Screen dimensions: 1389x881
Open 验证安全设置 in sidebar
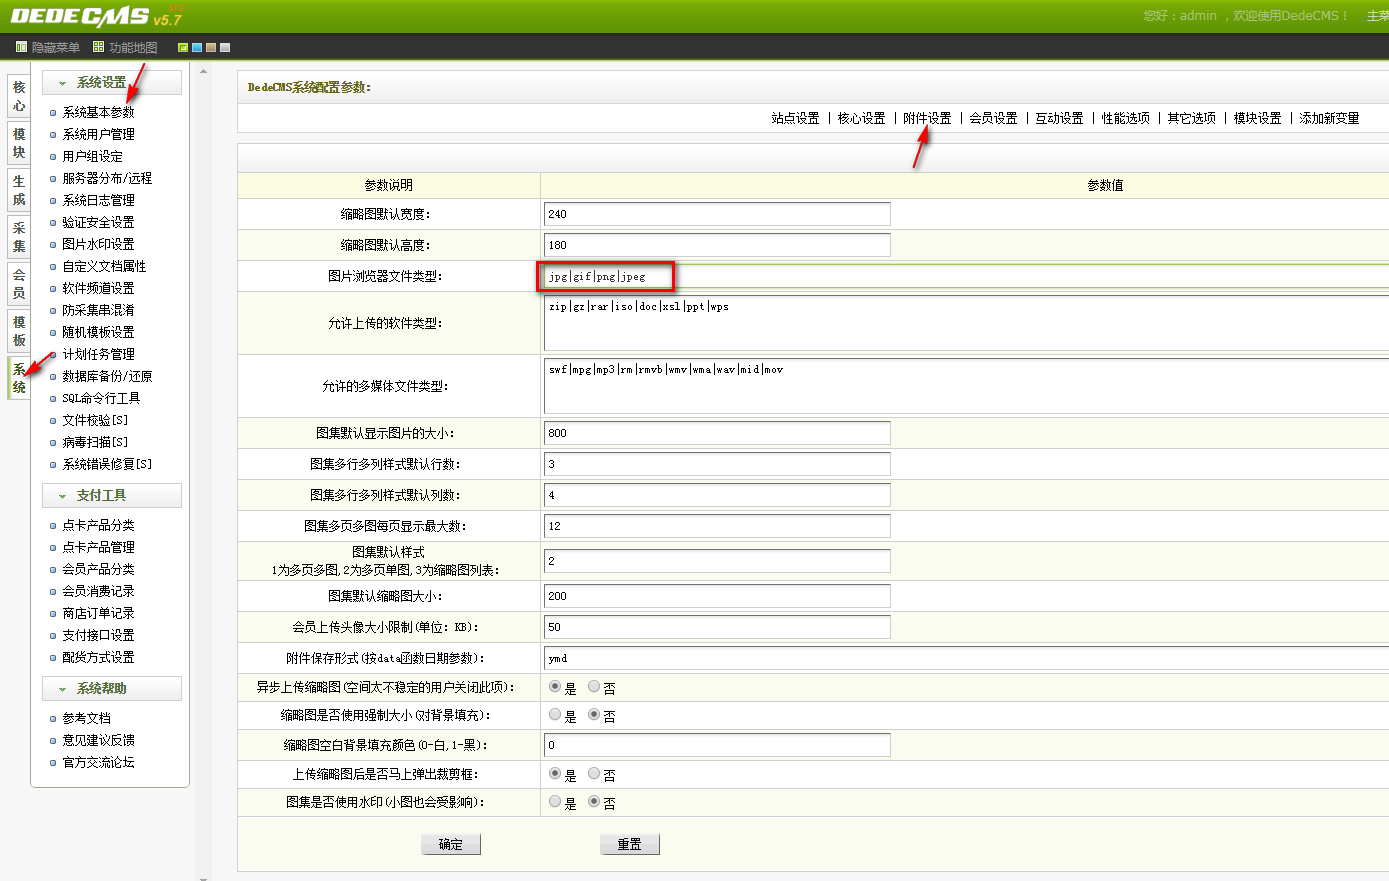(x=98, y=222)
